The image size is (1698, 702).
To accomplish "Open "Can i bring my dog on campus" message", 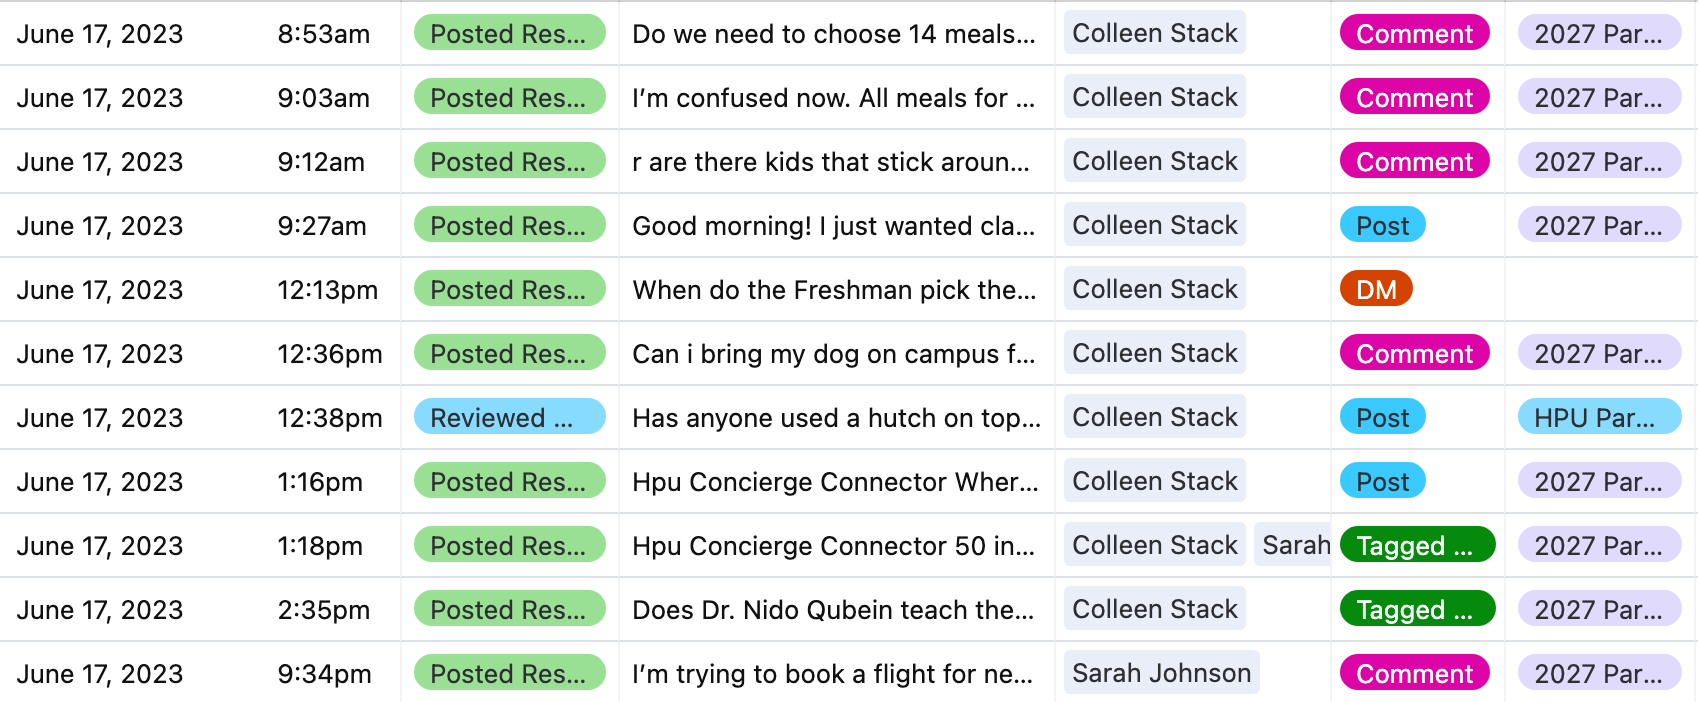I will (x=833, y=354).
